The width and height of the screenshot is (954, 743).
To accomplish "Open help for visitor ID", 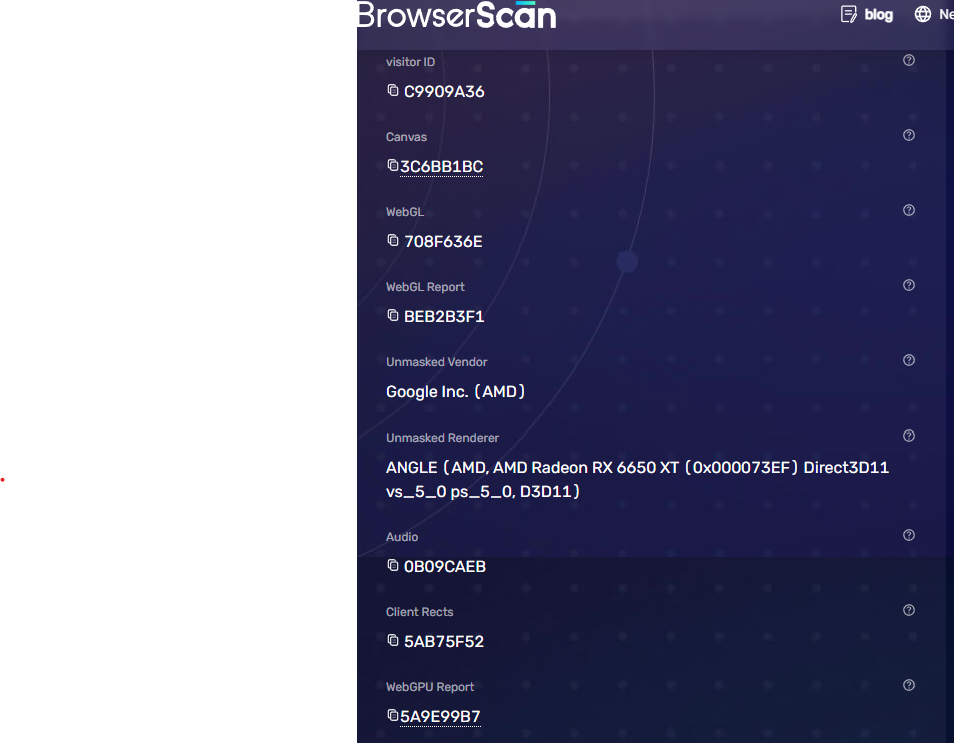I will 909,60.
